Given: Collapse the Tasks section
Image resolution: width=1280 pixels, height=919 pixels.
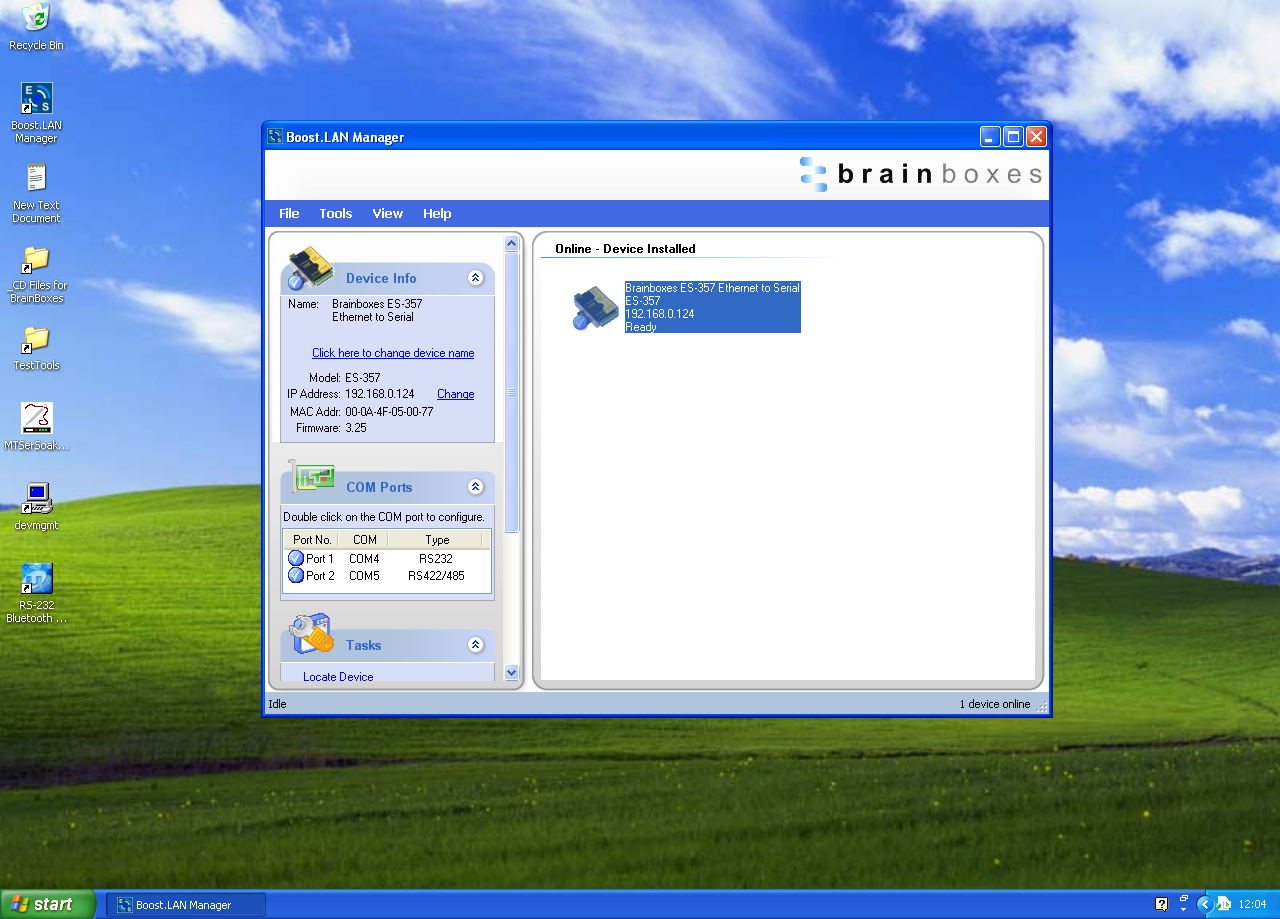Looking at the screenshot, I should pyautogui.click(x=476, y=645).
